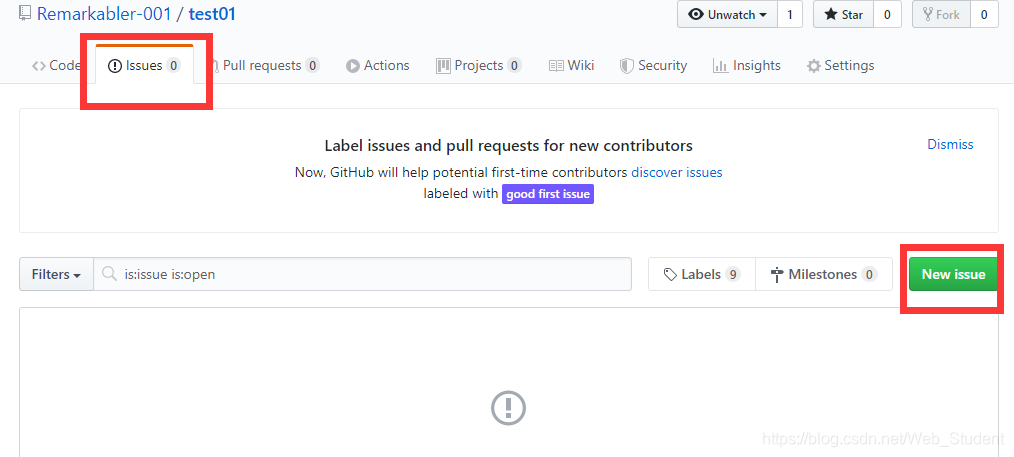1014x457 pixels.
Task: Click the fork icon in Fork button
Action: [x=929, y=14]
